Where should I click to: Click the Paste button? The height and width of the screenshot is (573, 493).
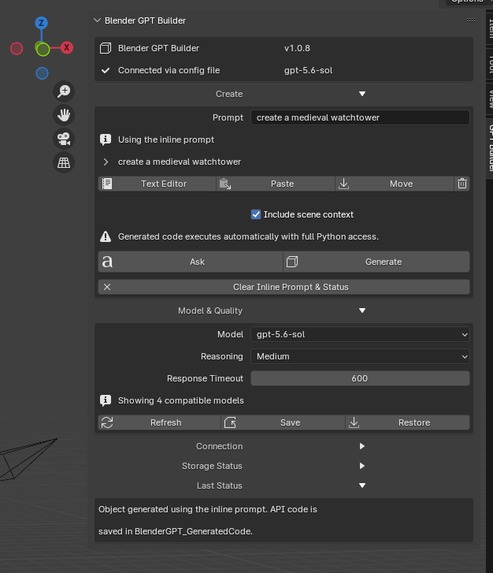click(276, 183)
